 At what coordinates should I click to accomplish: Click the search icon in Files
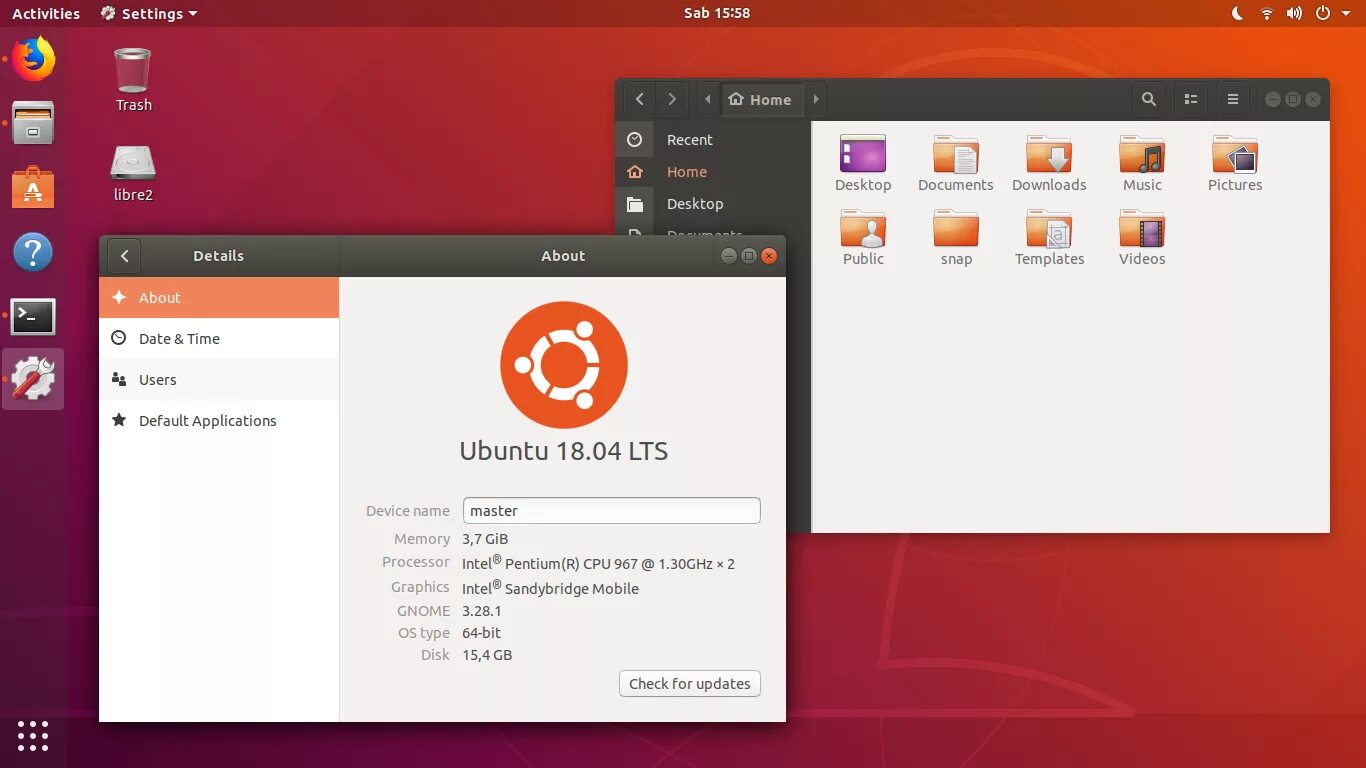pos(1149,99)
